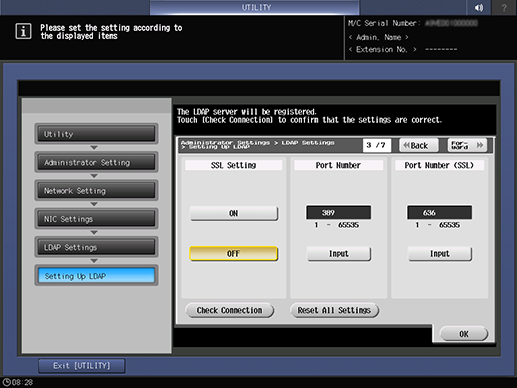Tap Check Connection button
This screenshot has width=517, height=388.
tap(230, 310)
